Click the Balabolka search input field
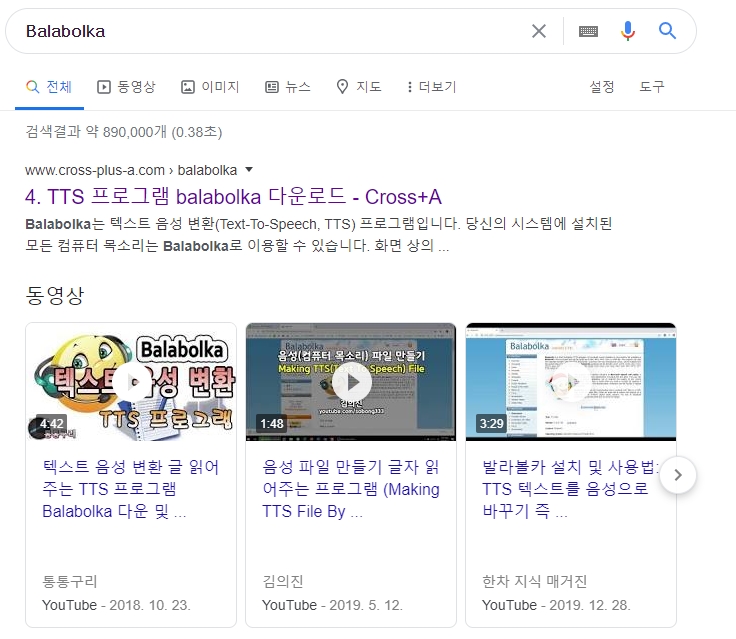The height and width of the screenshot is (639, 736). 272,31
